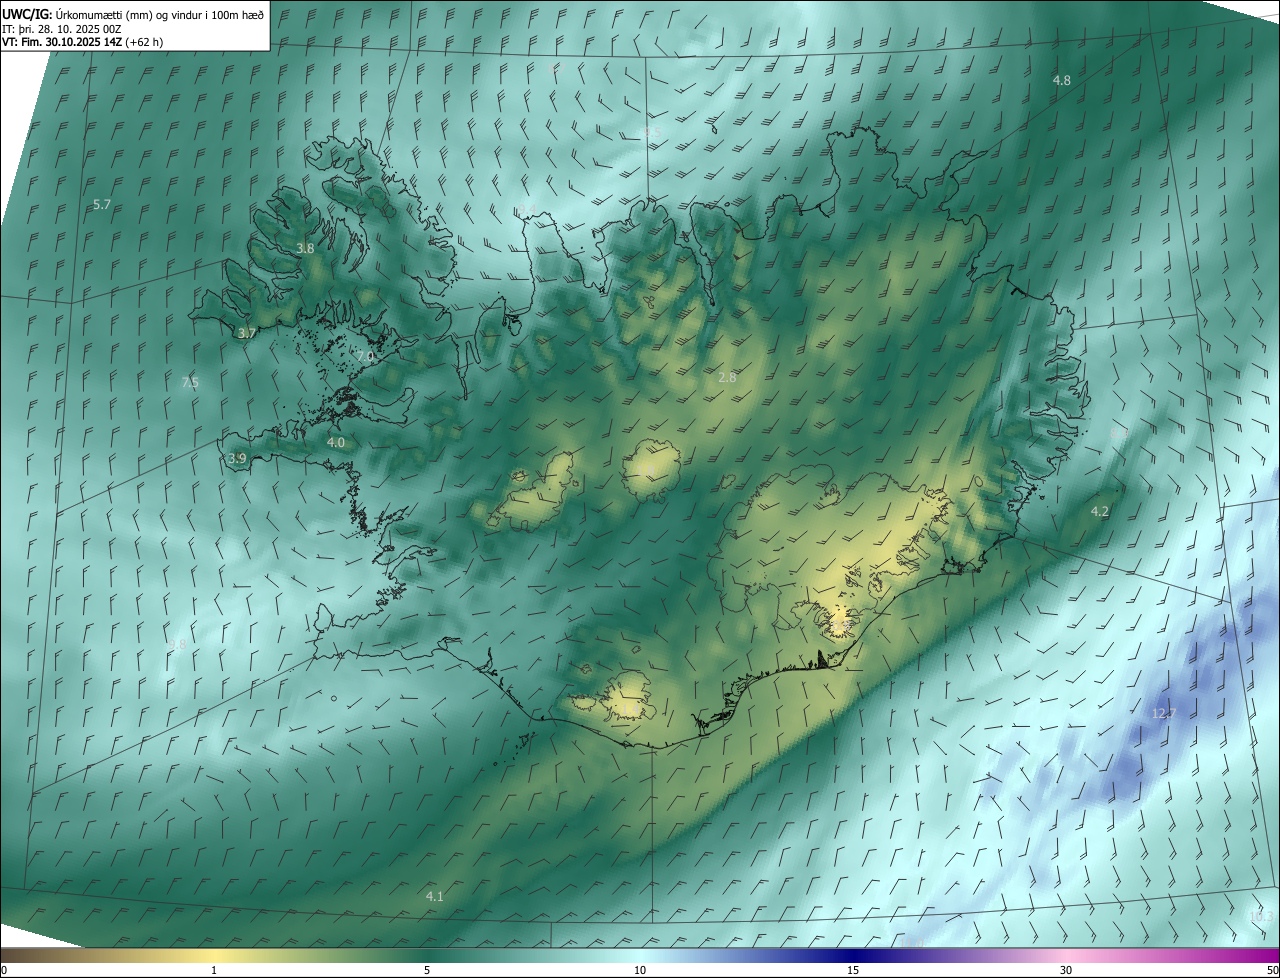Click the colorbar tick label "15"

click(853, 970)
